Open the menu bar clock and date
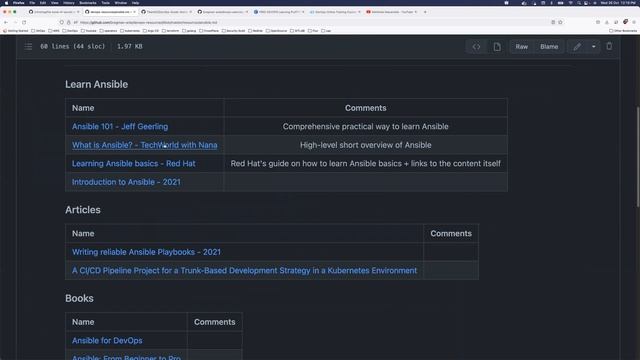This screenshot has width=640, height=360. pos(618,3)
